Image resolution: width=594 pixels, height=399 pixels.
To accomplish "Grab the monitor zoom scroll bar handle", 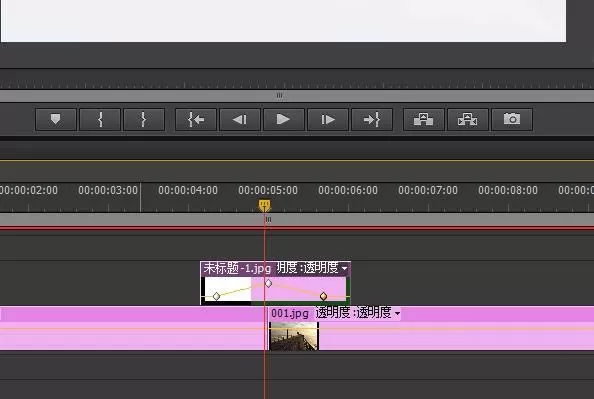I will pyautogui.click(x=279, y=95).
